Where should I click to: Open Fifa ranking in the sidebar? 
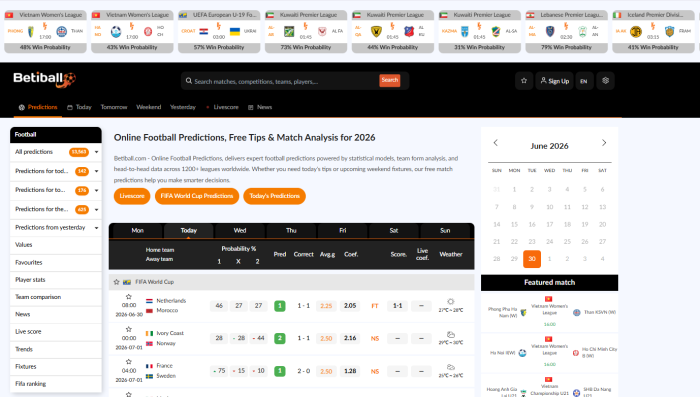[x=56, y=384]
